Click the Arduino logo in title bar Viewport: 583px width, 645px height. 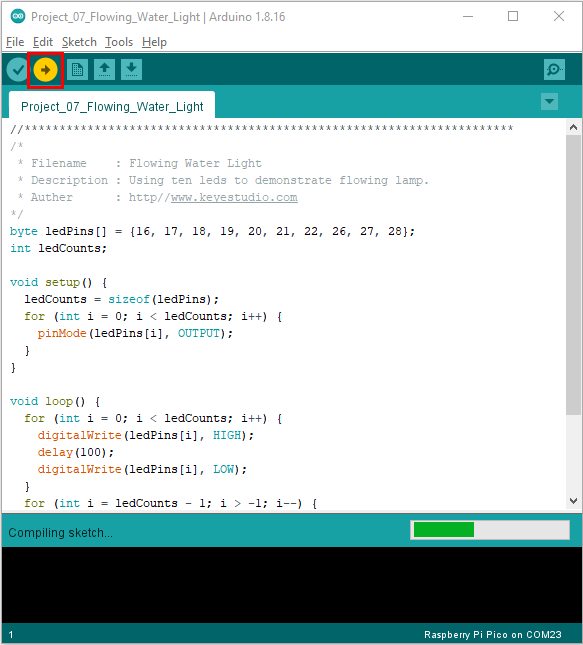(18, 16)
